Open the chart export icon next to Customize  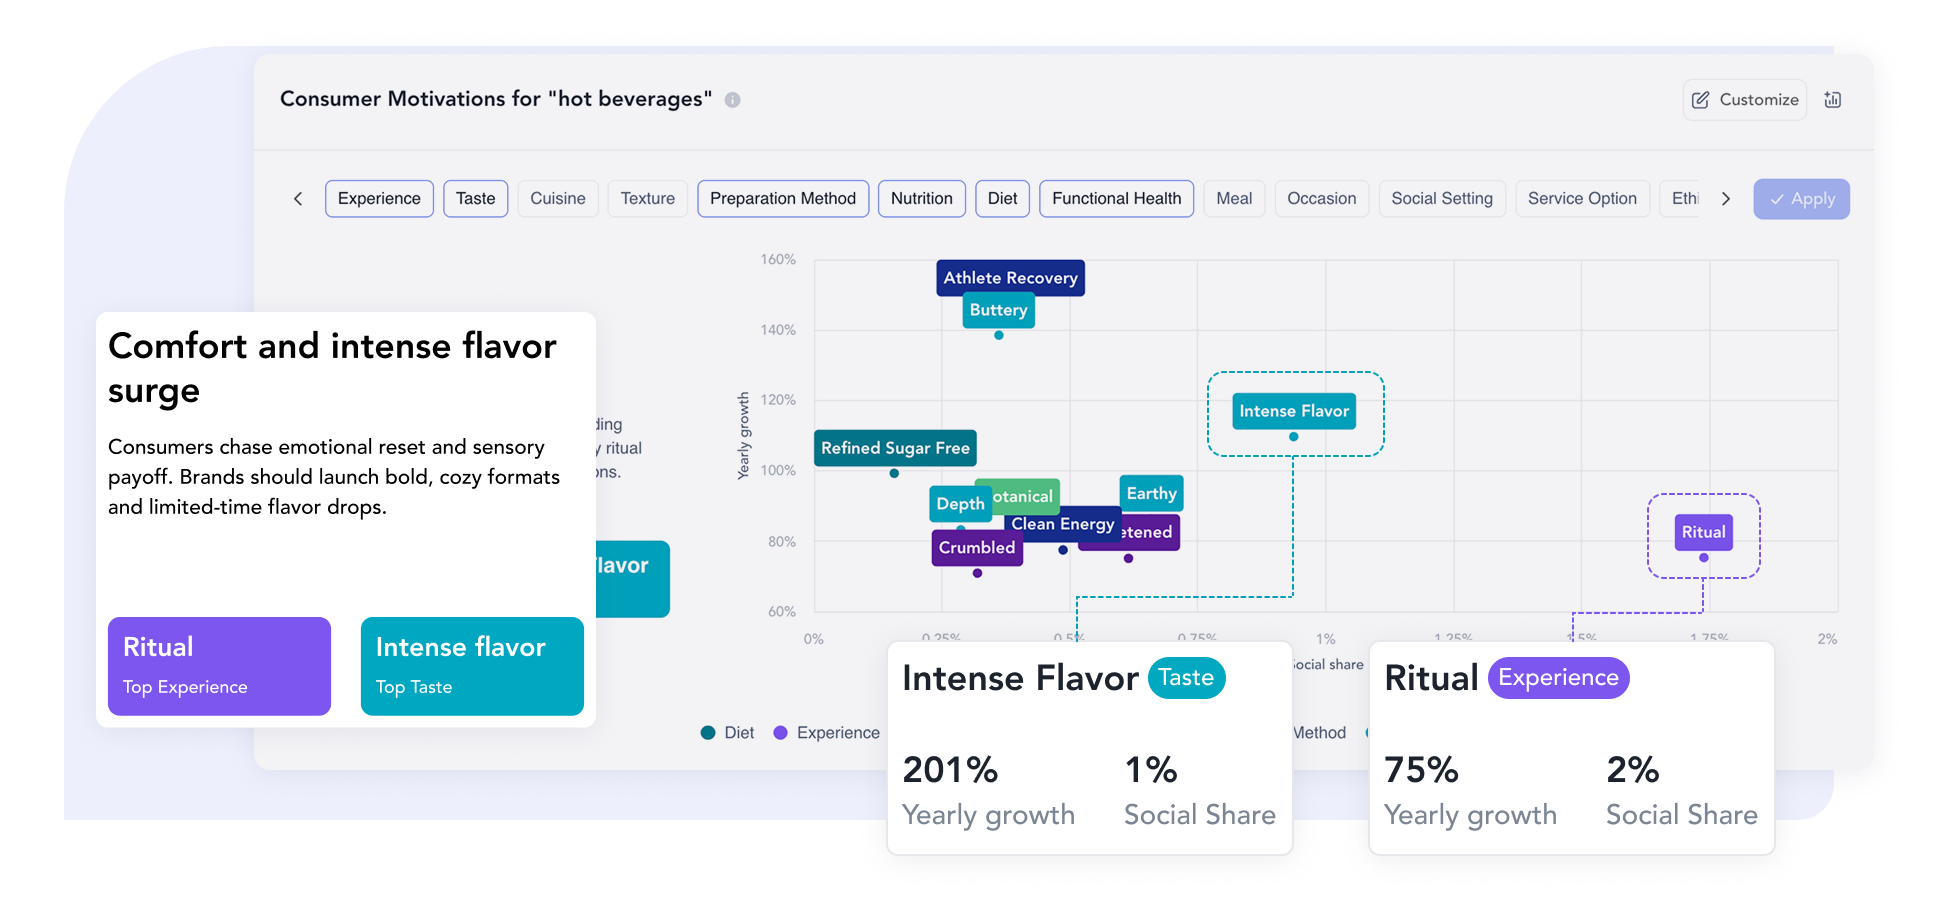[1832, 100]
